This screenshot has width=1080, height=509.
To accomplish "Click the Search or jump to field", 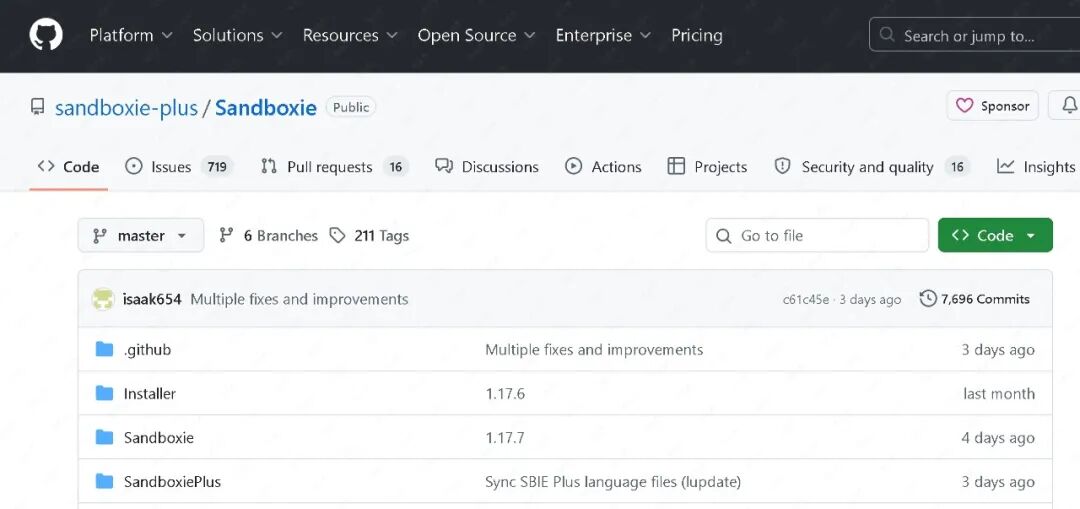I will pos(974,35).
